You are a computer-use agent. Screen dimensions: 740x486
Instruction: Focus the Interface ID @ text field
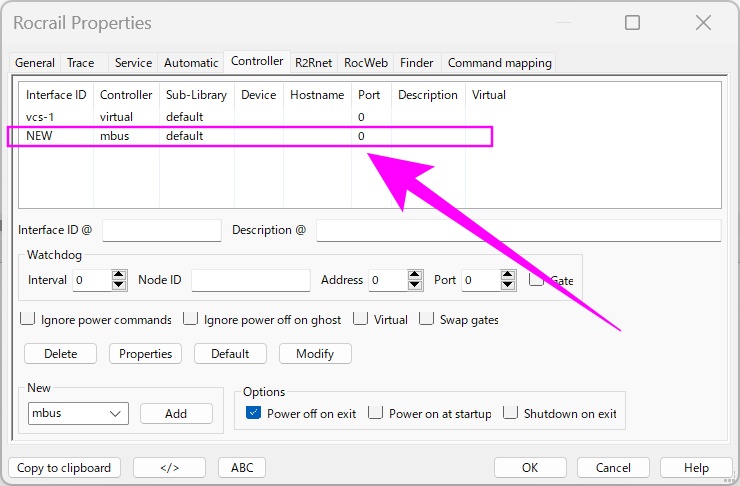pyautogui.click(x=162, y=230)
